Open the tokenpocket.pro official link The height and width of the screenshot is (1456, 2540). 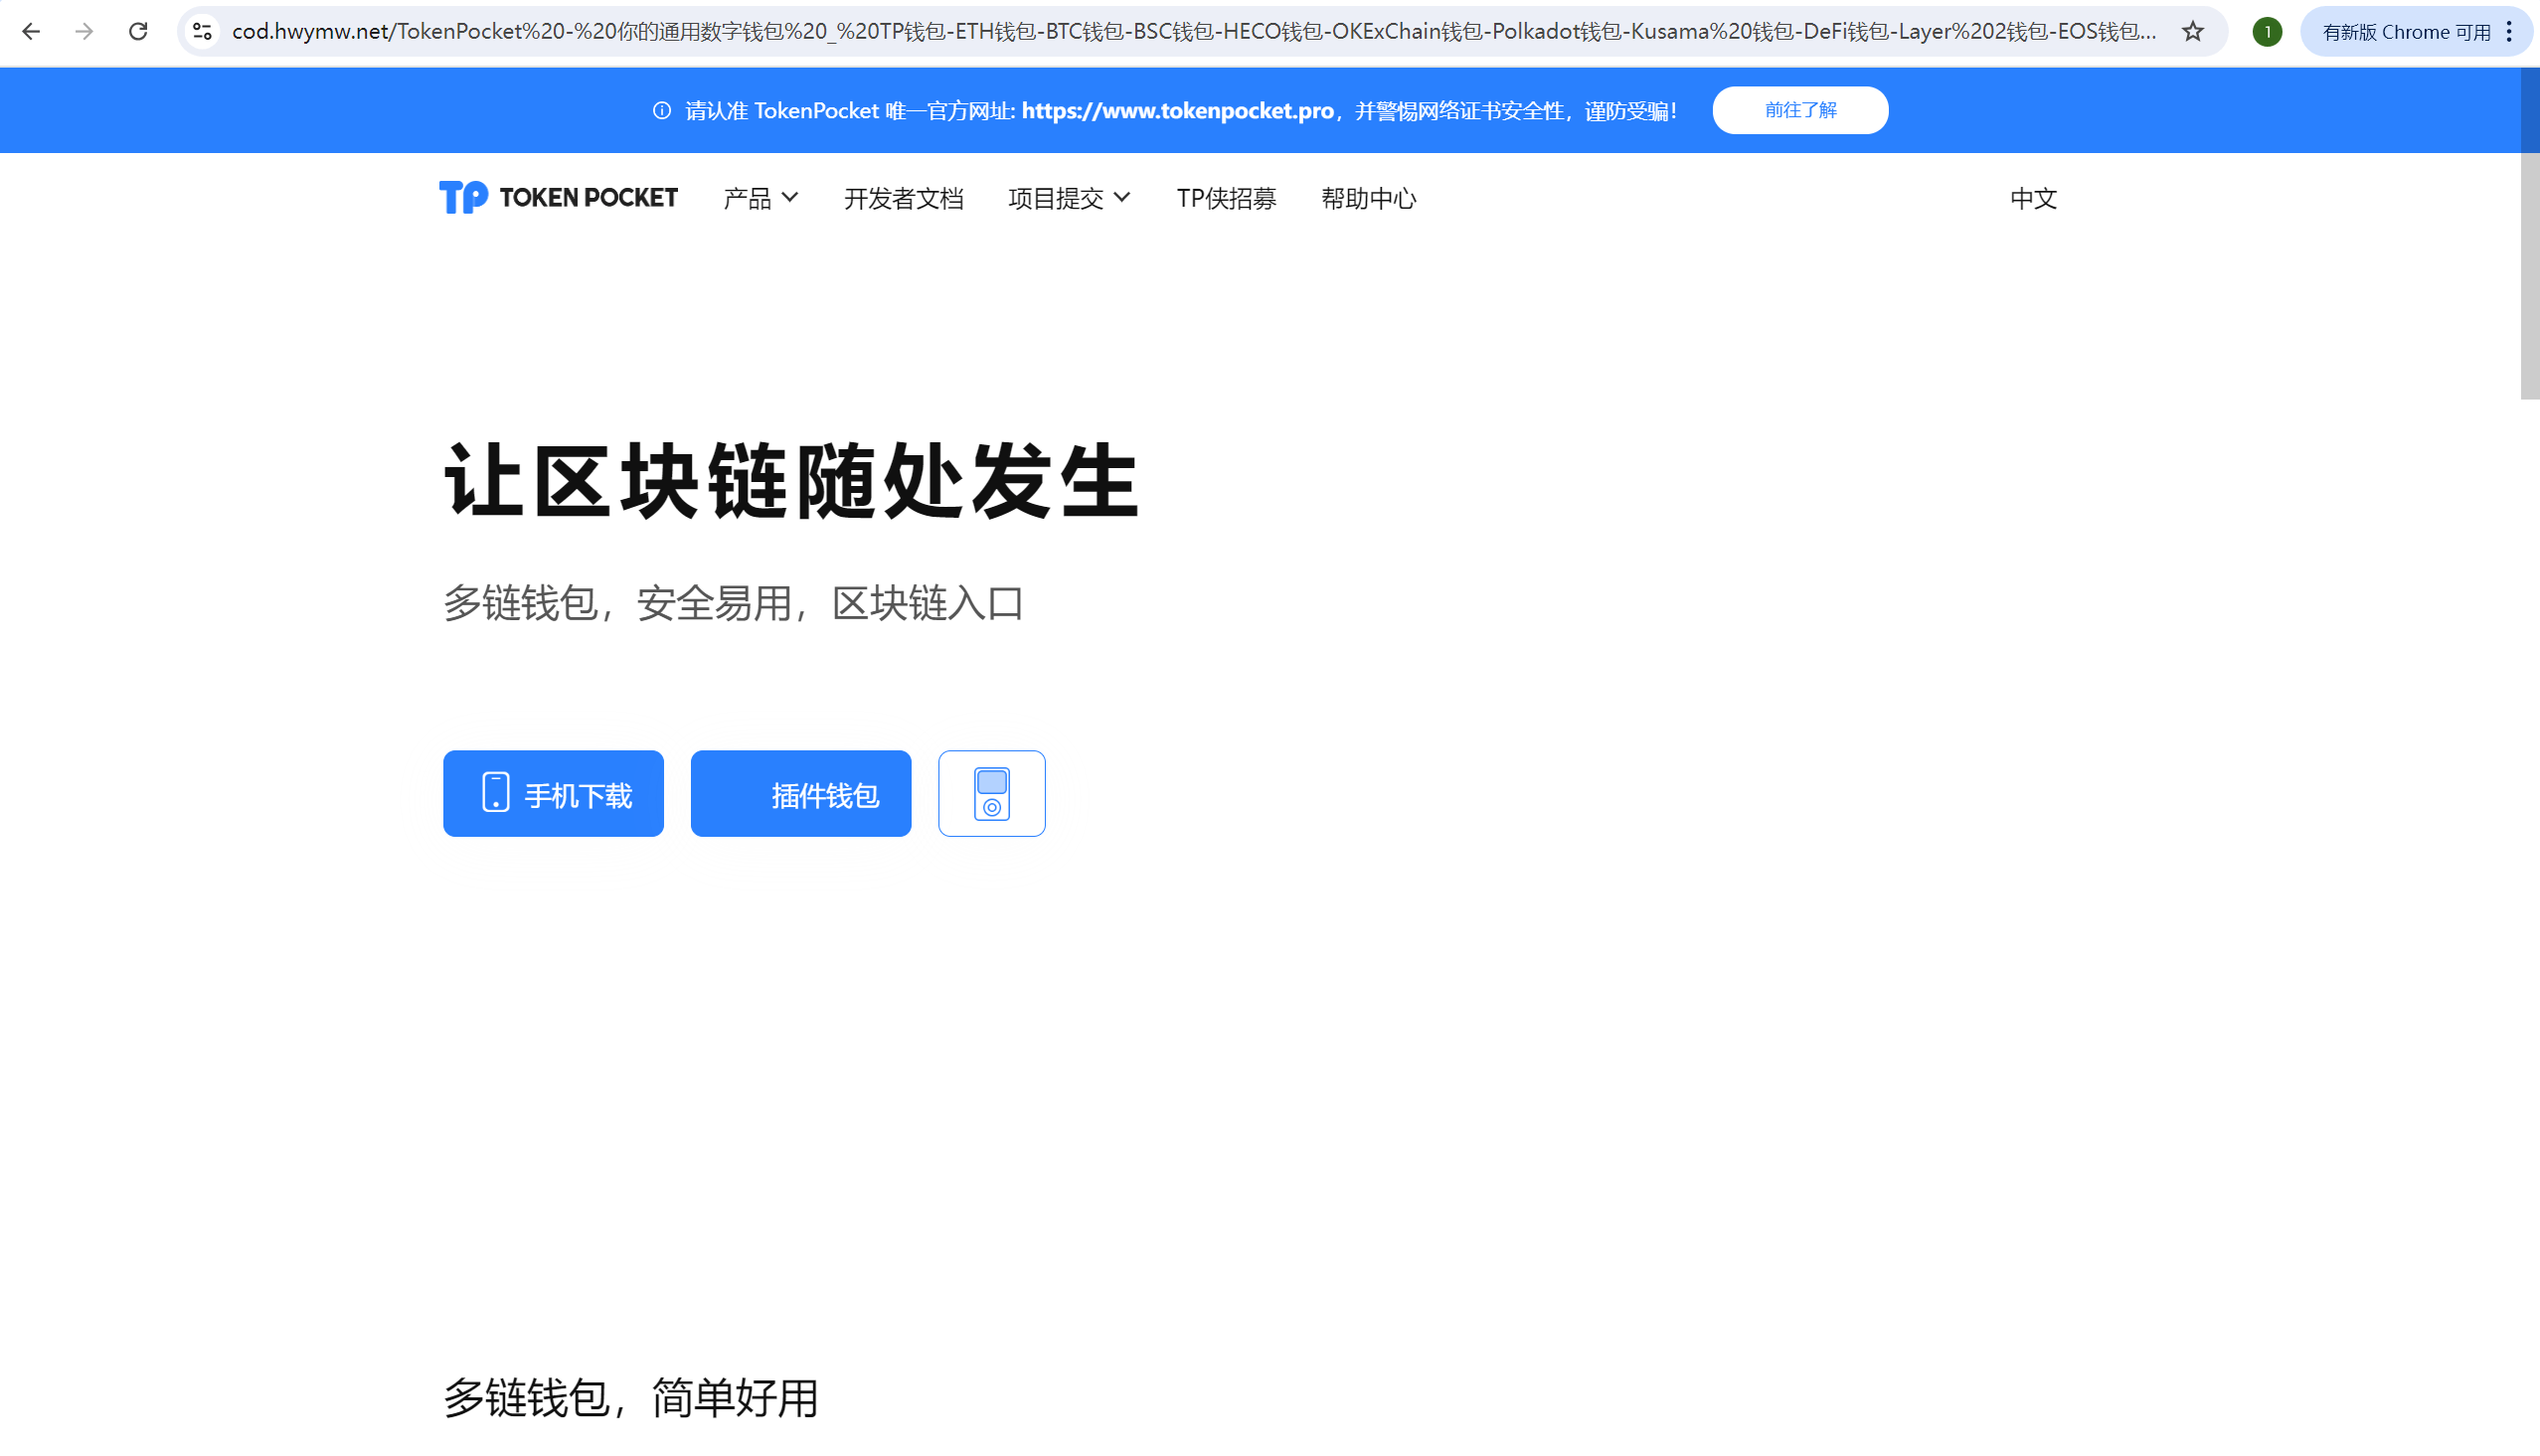[1175, 111]
